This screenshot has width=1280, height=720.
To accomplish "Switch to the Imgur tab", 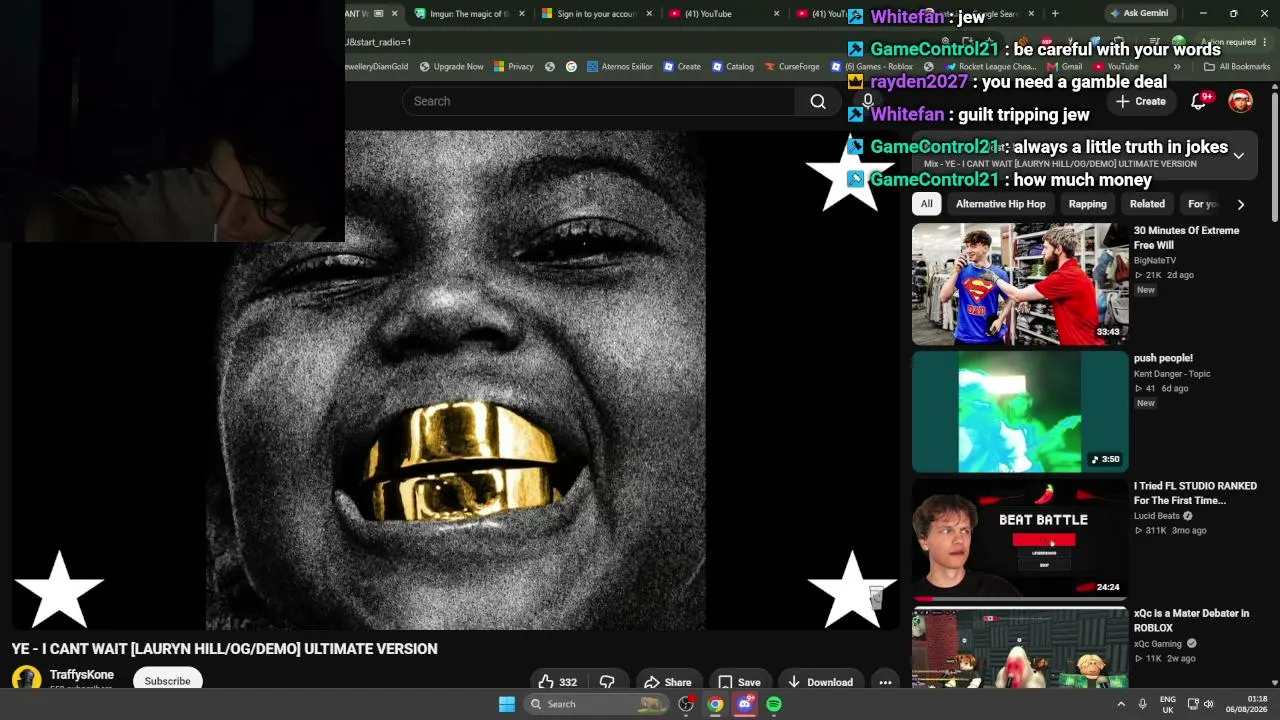I will coord(469,14).
